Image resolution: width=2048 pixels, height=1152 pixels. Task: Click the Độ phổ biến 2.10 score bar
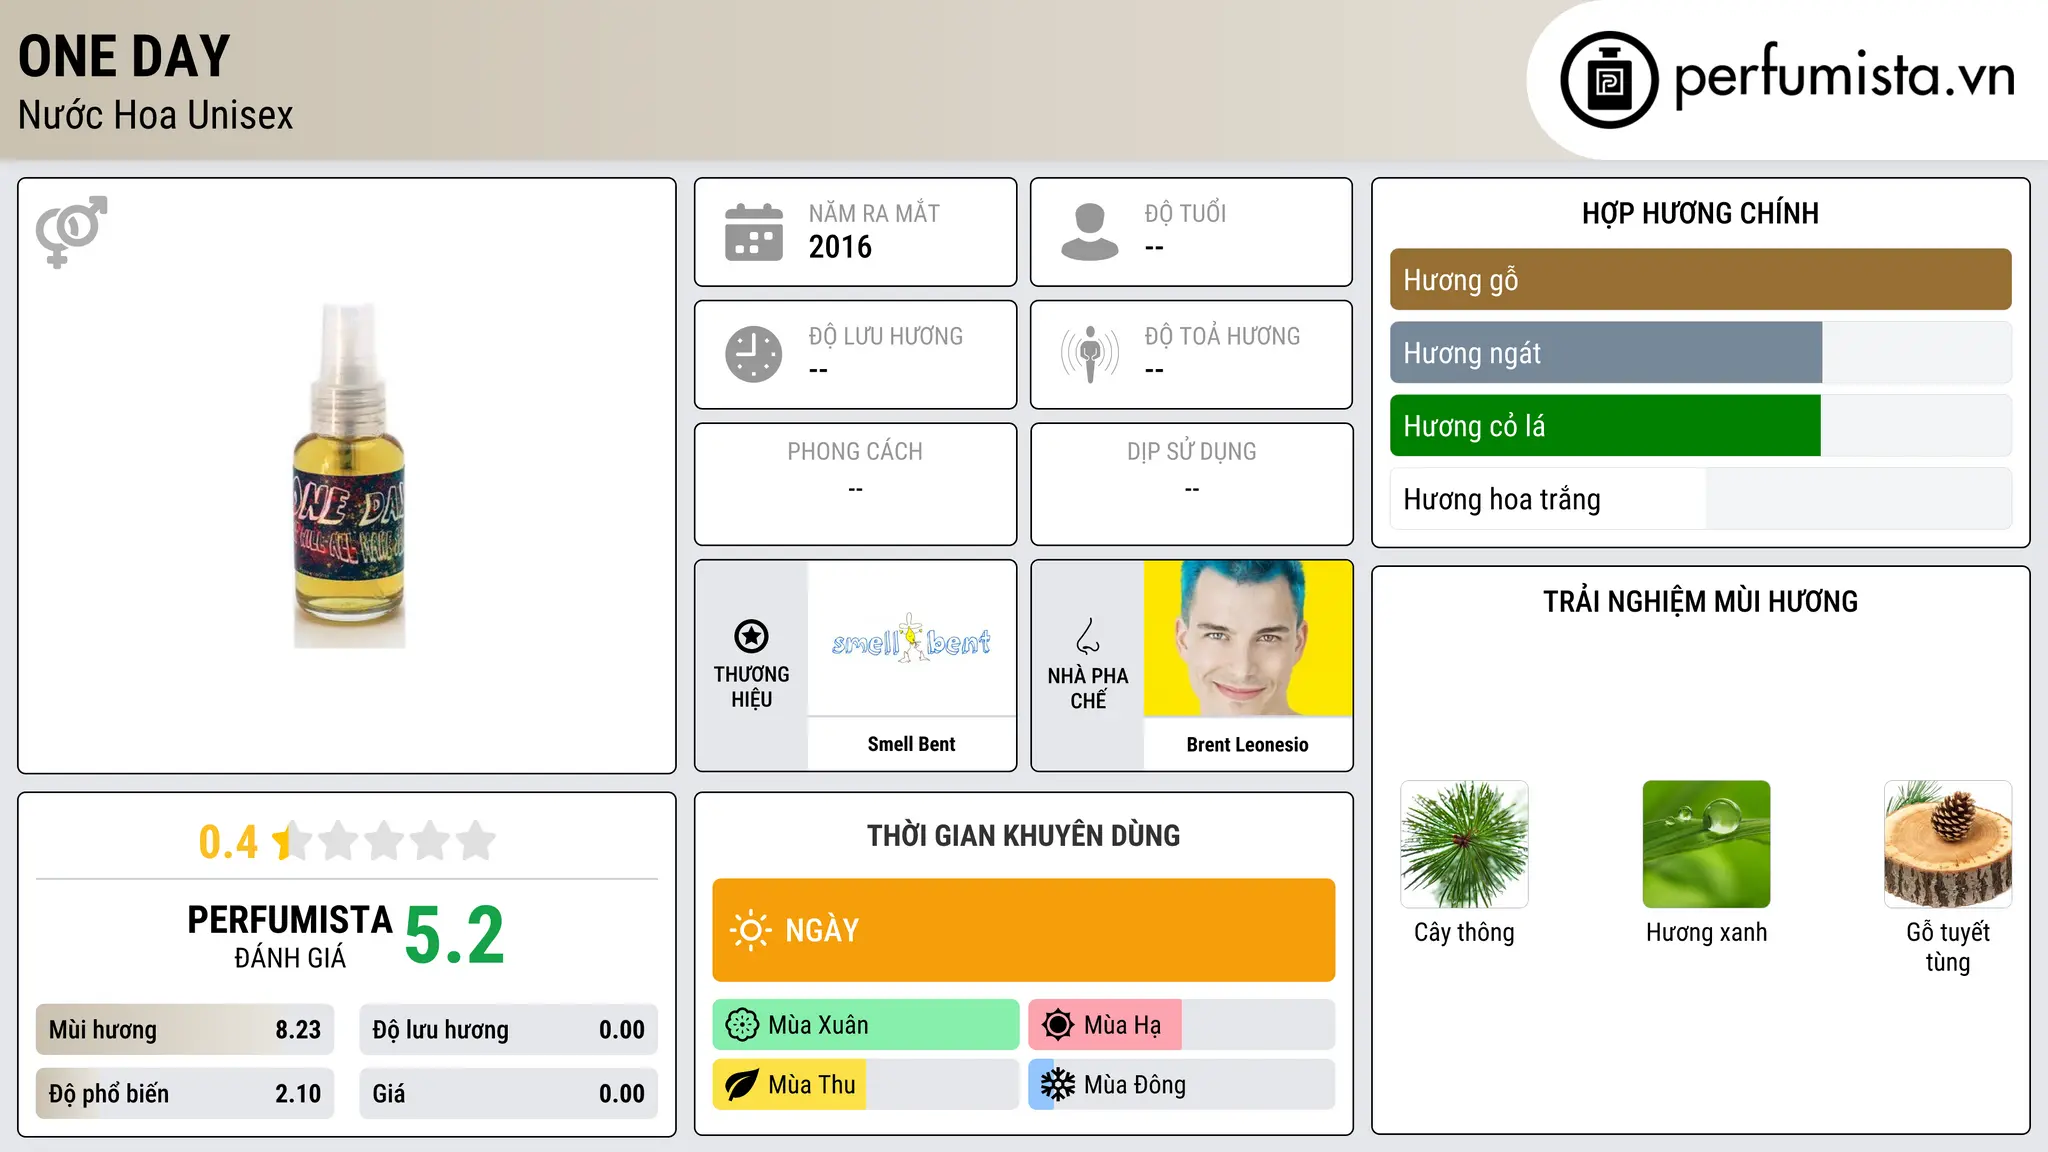[x=185, y=1094]
